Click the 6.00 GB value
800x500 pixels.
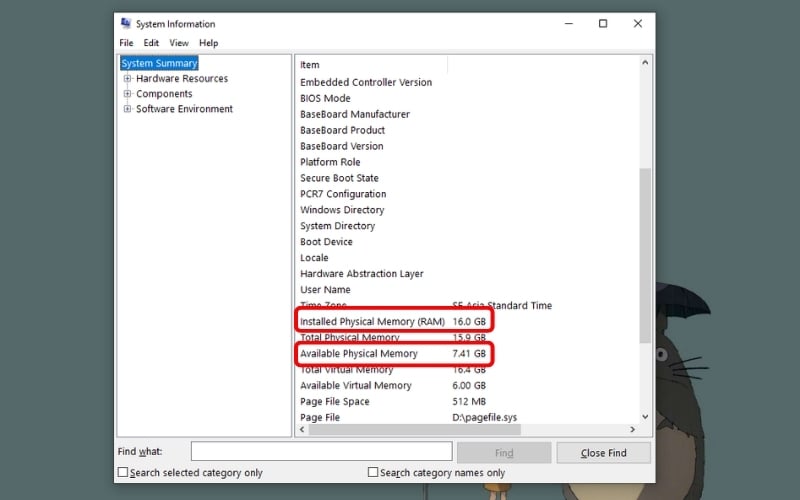coord(469,385)
